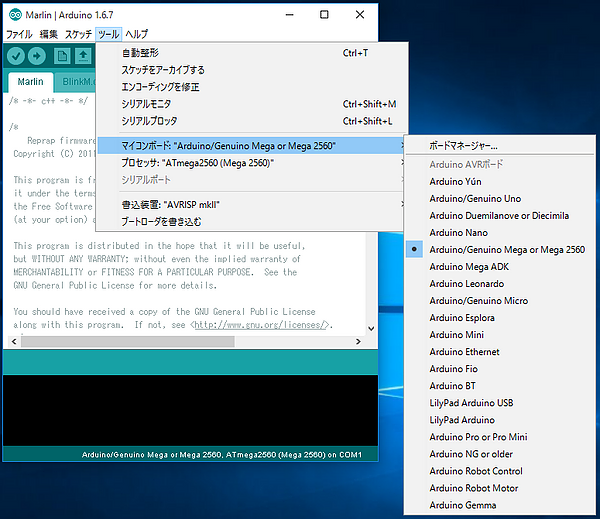Viewport: 600px width, 519px height.
Task: Close the ツール menu via its title
Action: (x=109, y=34)
